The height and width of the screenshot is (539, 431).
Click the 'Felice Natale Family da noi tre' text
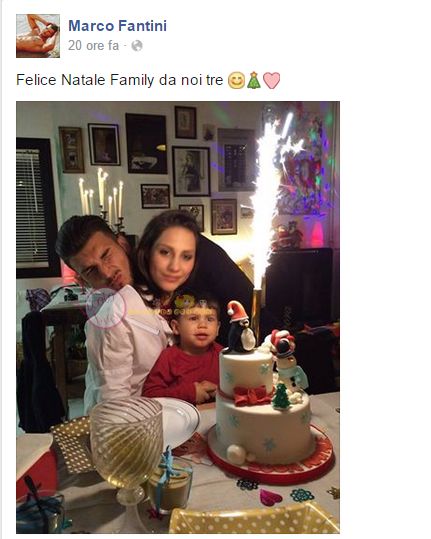tap(120, 80)
